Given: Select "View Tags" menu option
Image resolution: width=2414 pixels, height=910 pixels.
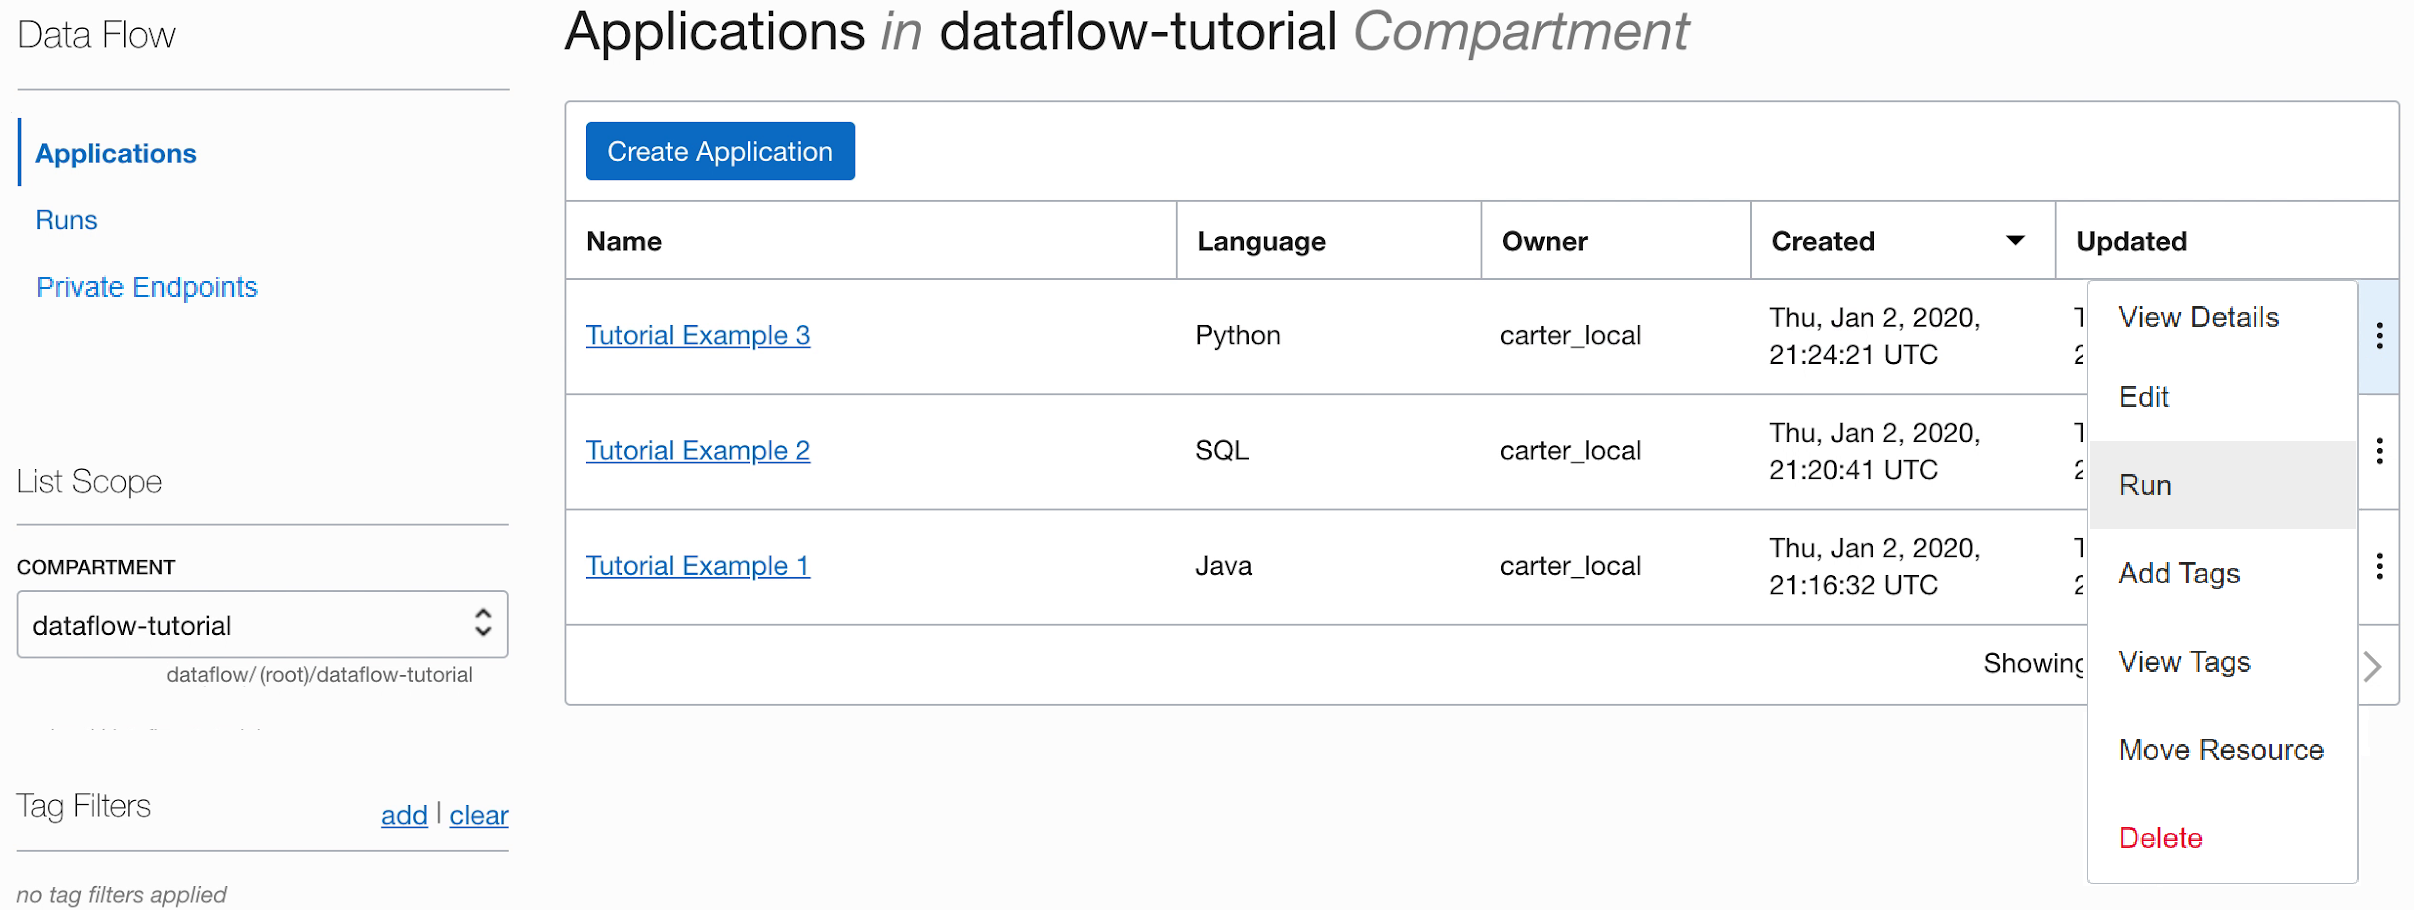Looking at the screenshot, I should (2183, 661).
